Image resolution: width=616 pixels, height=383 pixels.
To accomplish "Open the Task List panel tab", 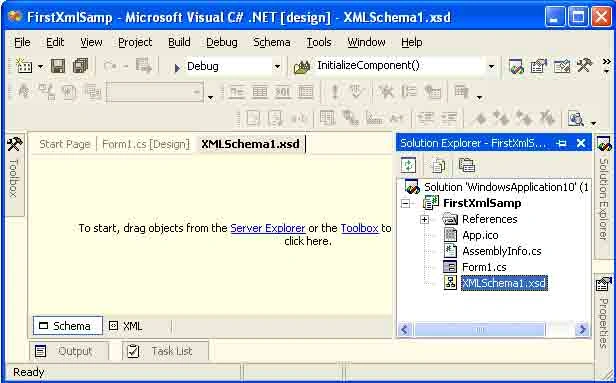I will pyautogui.click(x=165, y=351).
